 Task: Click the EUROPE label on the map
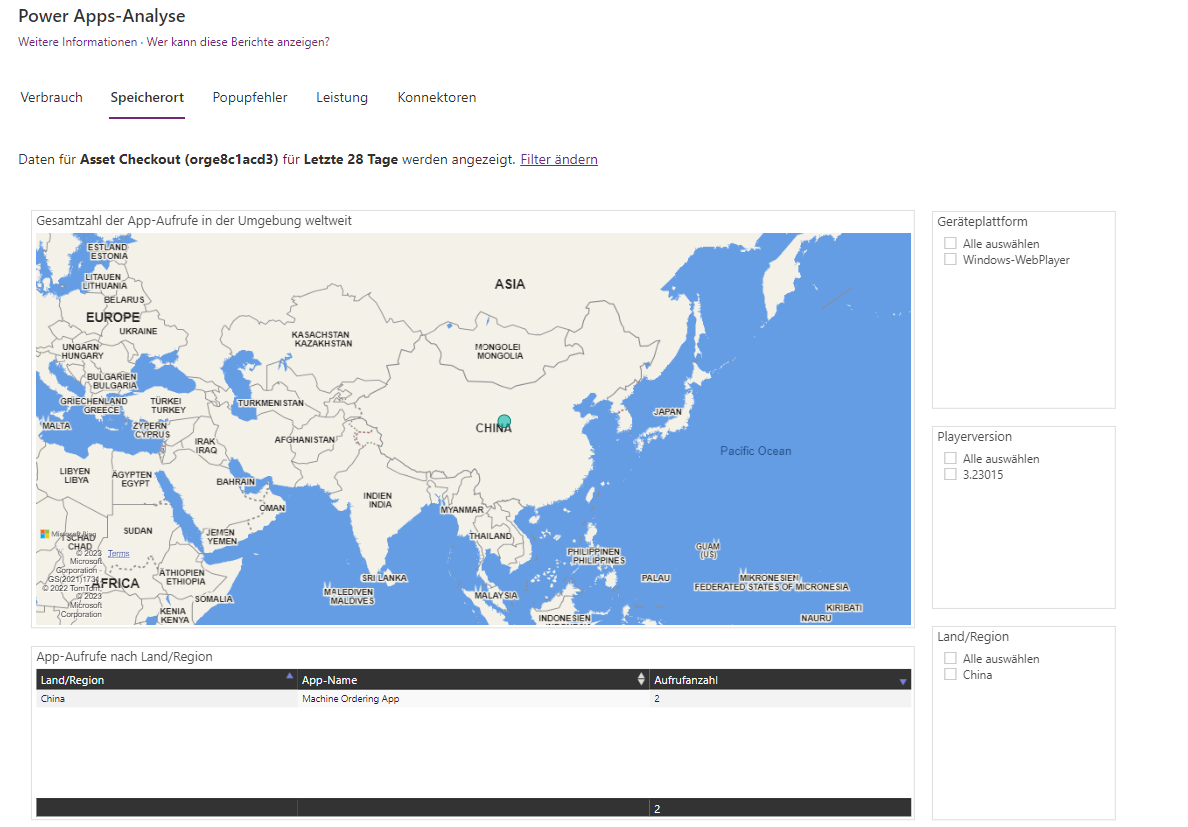click(x=113, y=317)
